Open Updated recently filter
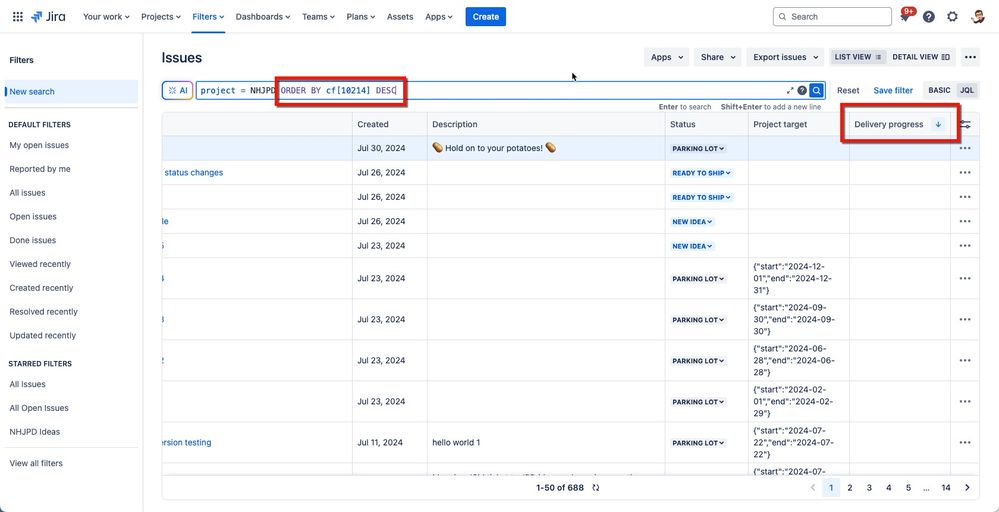999x512 pixels. click(43, 336)
